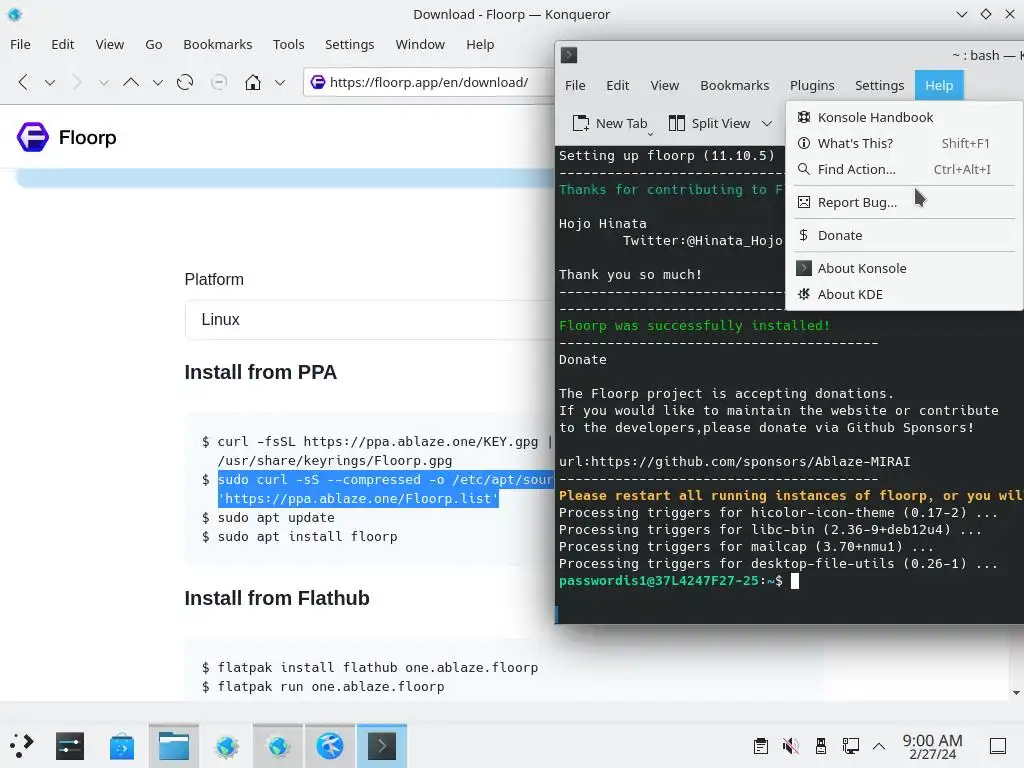Screen dimensions: 1024x768
Task: Click New Tab in Konsole toolbar
Action: (x=610, y=123)
